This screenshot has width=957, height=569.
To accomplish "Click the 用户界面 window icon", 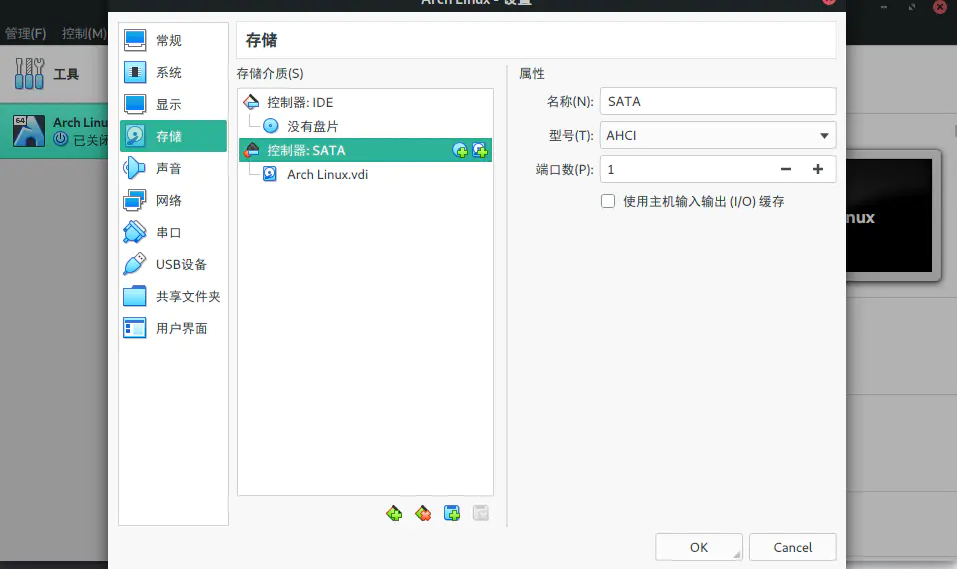I will pyautogui.click(x=134, y=328).
